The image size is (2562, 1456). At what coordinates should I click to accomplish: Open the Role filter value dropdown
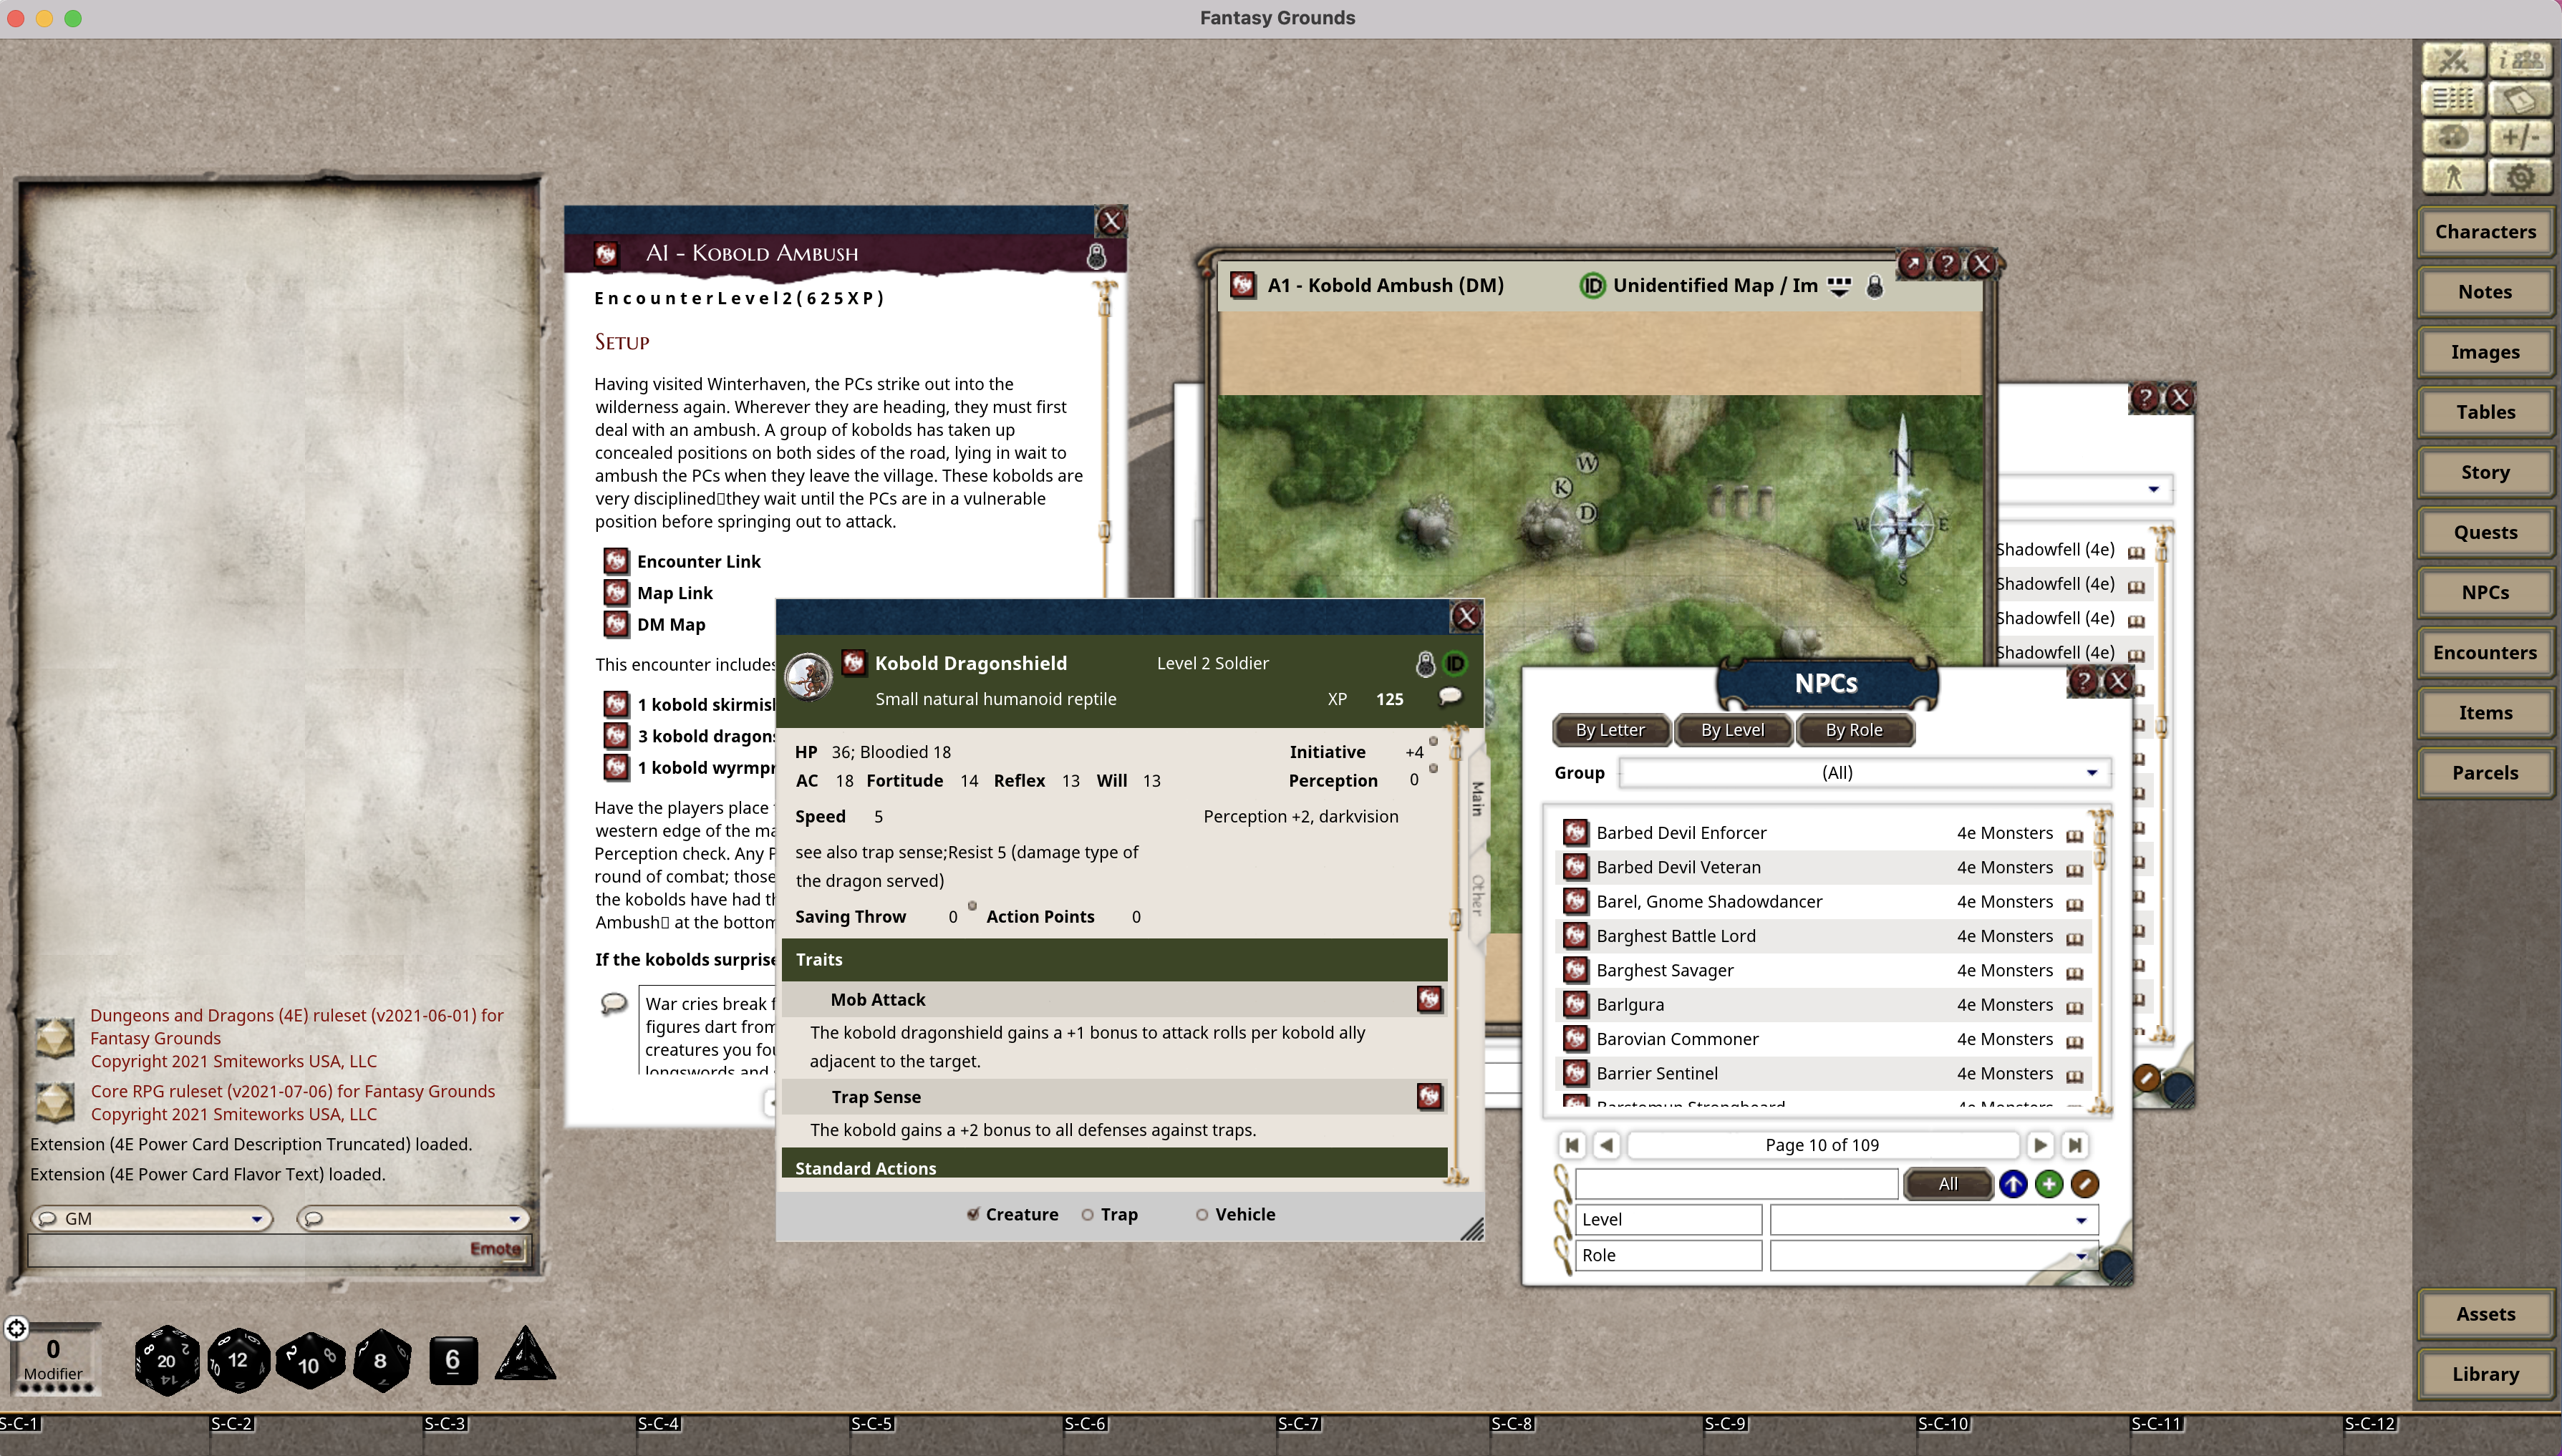[1933, 1256]
